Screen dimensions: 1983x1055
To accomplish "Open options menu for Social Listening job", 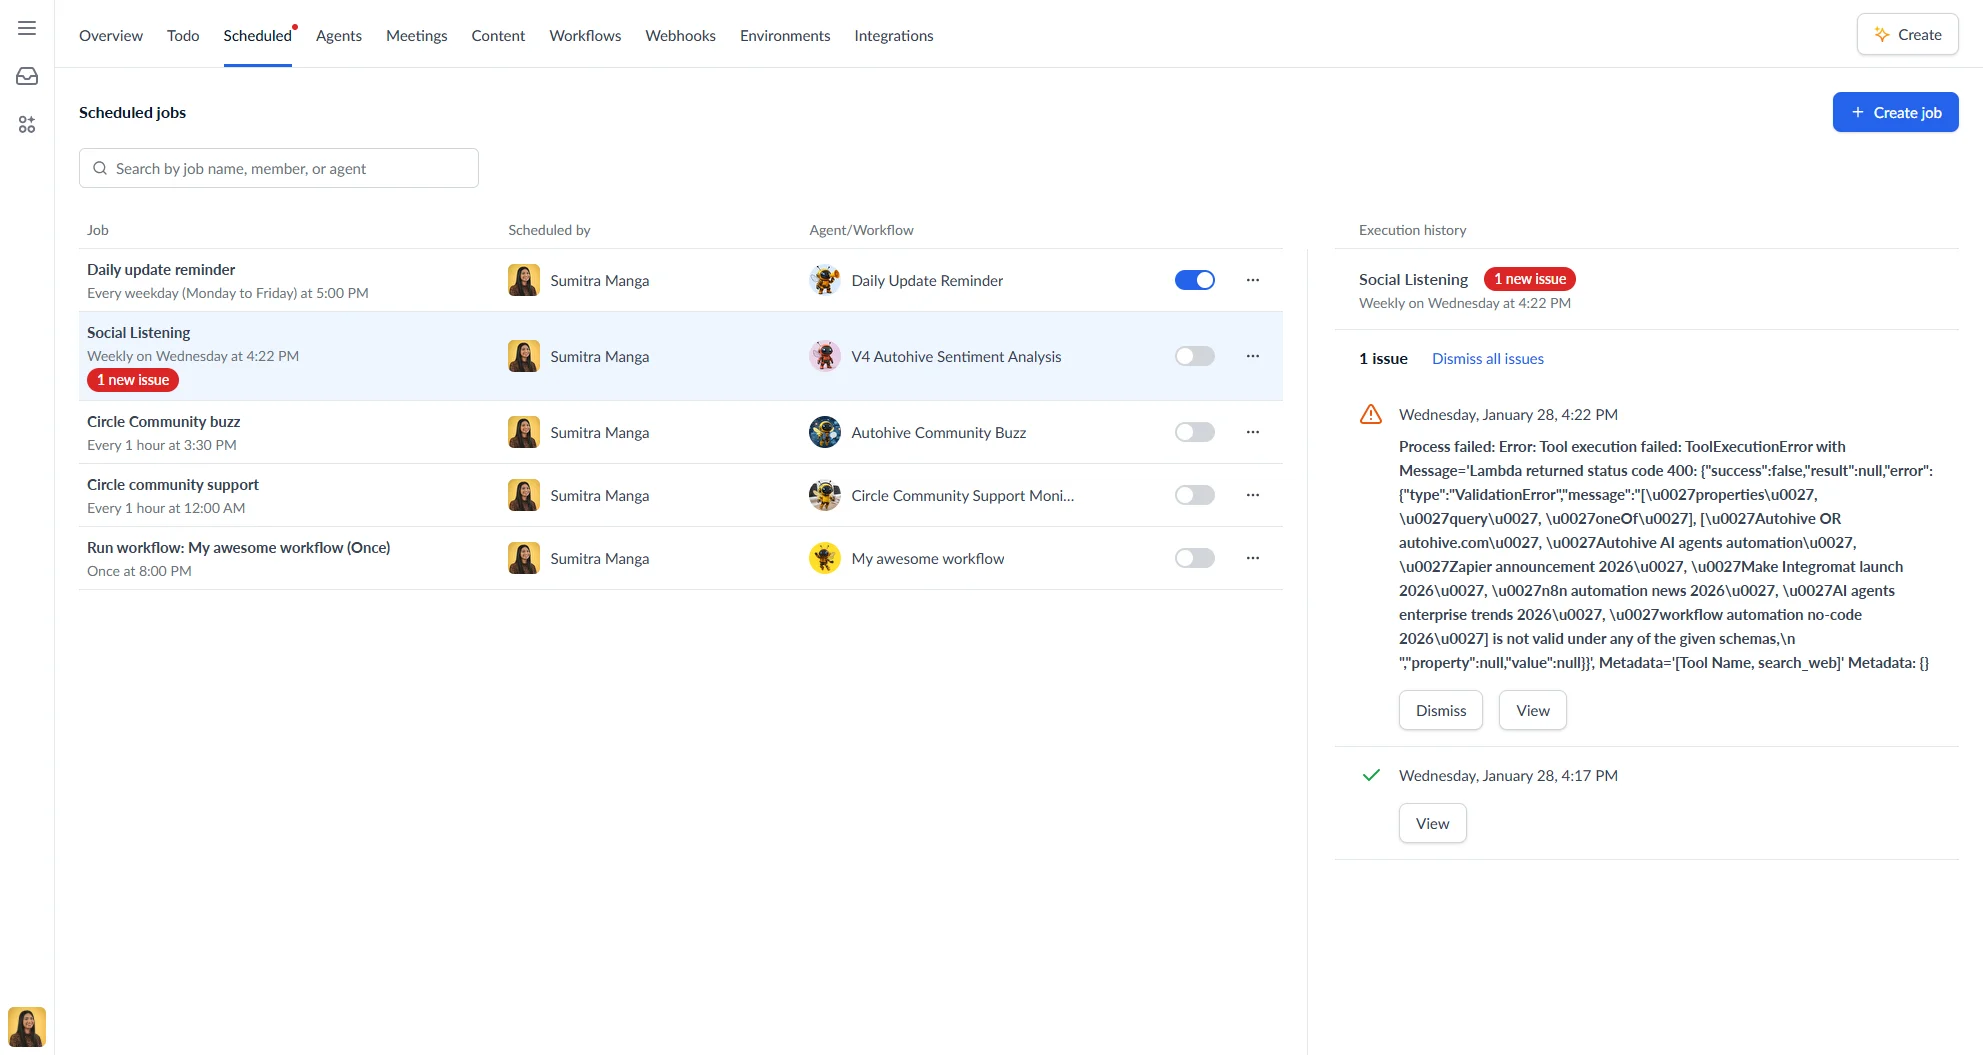I will [1252, 355].
